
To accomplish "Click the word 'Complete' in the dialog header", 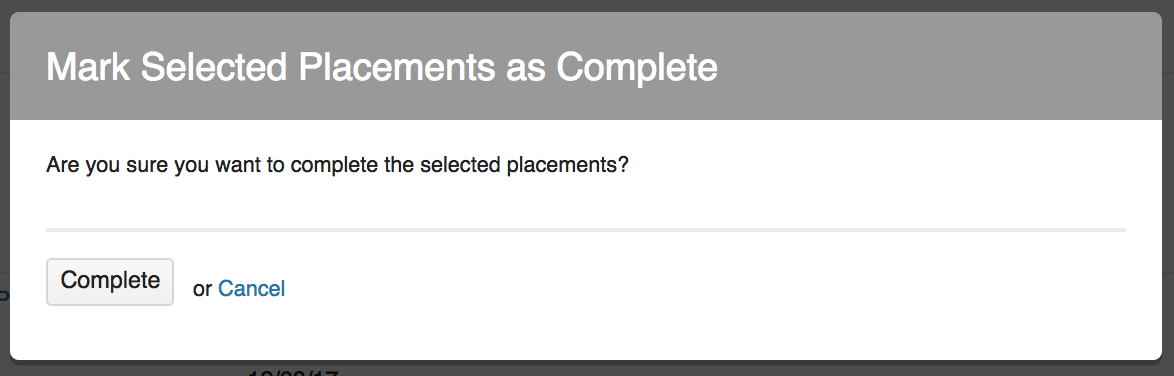I will pos(637,67).
